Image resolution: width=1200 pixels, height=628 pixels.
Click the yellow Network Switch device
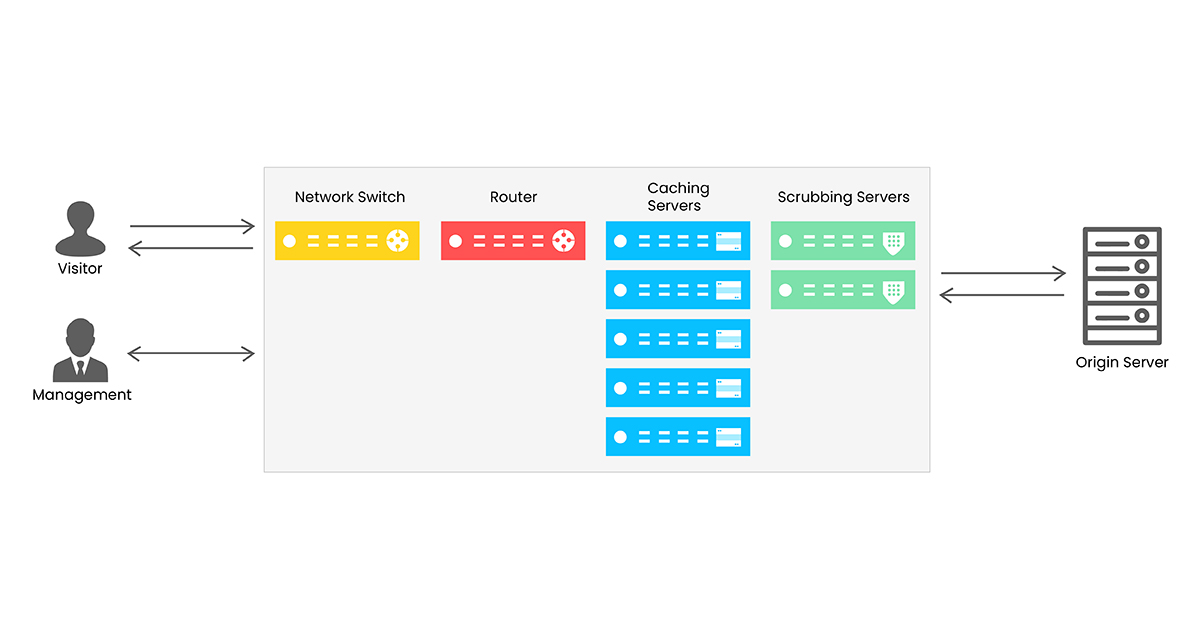tap(347, 241)
